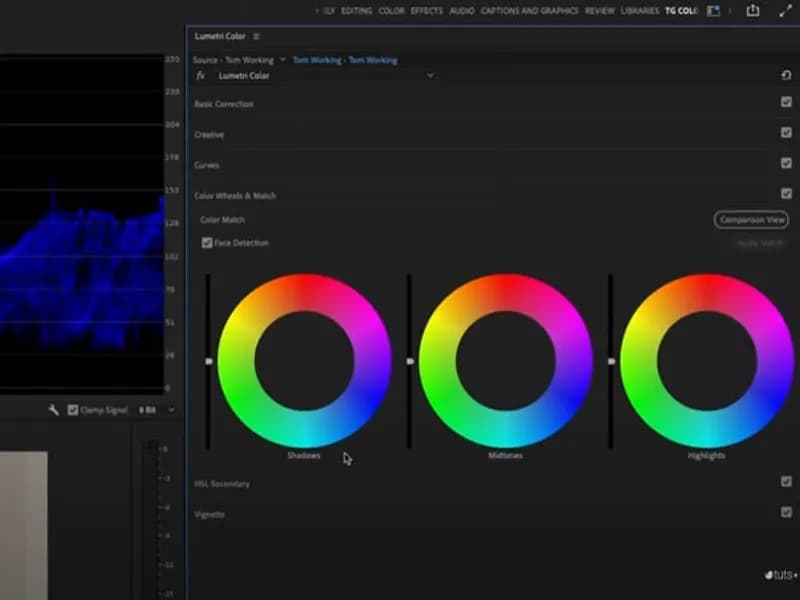Click the Tom Working sequence link
Image resolution: width=800 pixels, height=600 pixels.
(x=345, y=60)
